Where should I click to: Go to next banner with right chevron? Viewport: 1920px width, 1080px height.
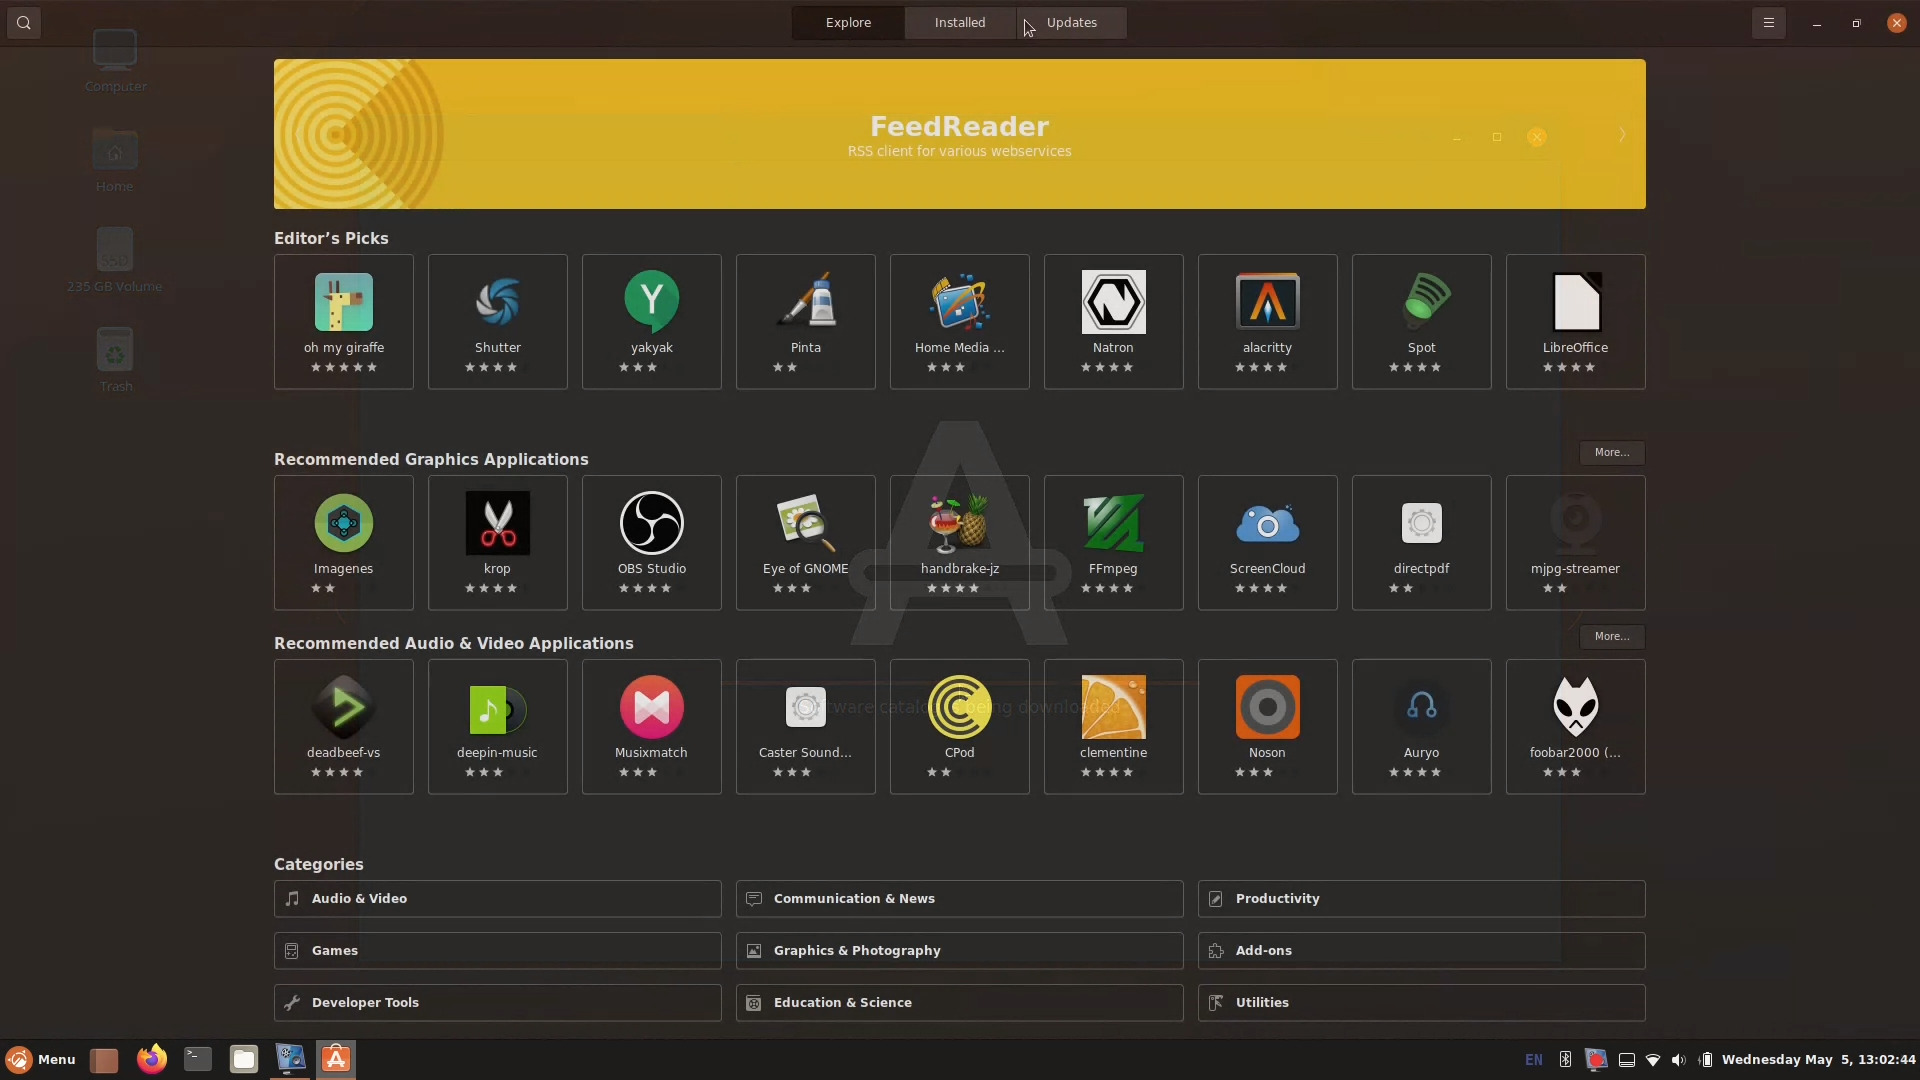point(1621,135)
